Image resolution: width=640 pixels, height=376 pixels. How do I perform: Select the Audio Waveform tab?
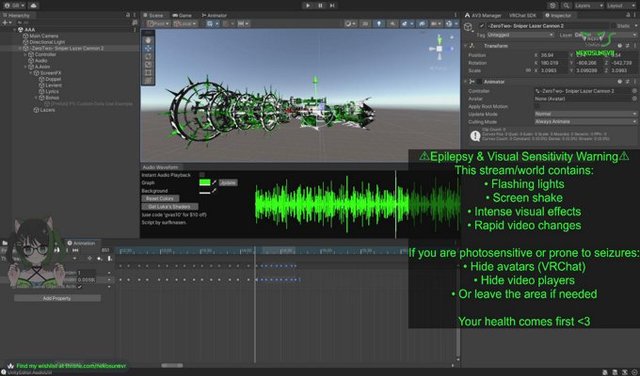point(160,167)
